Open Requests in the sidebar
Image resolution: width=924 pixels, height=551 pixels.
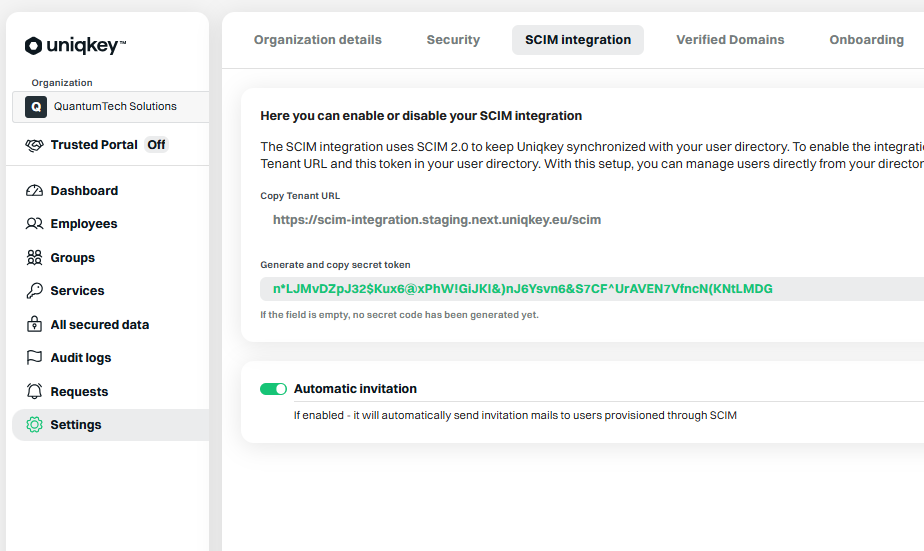(111, 391)
